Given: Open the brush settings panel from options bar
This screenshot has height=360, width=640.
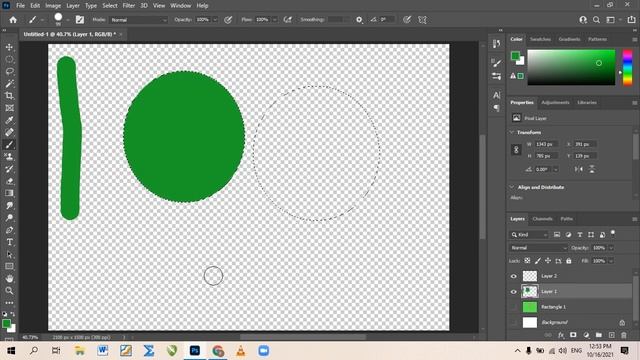Looking at the screenshot, I should (x=80, y=20).
